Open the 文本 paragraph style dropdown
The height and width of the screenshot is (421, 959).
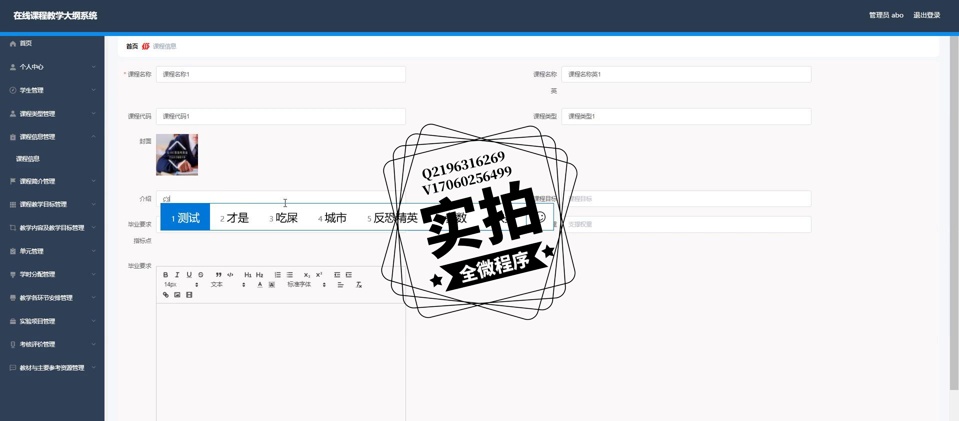[x=227, y=285]
